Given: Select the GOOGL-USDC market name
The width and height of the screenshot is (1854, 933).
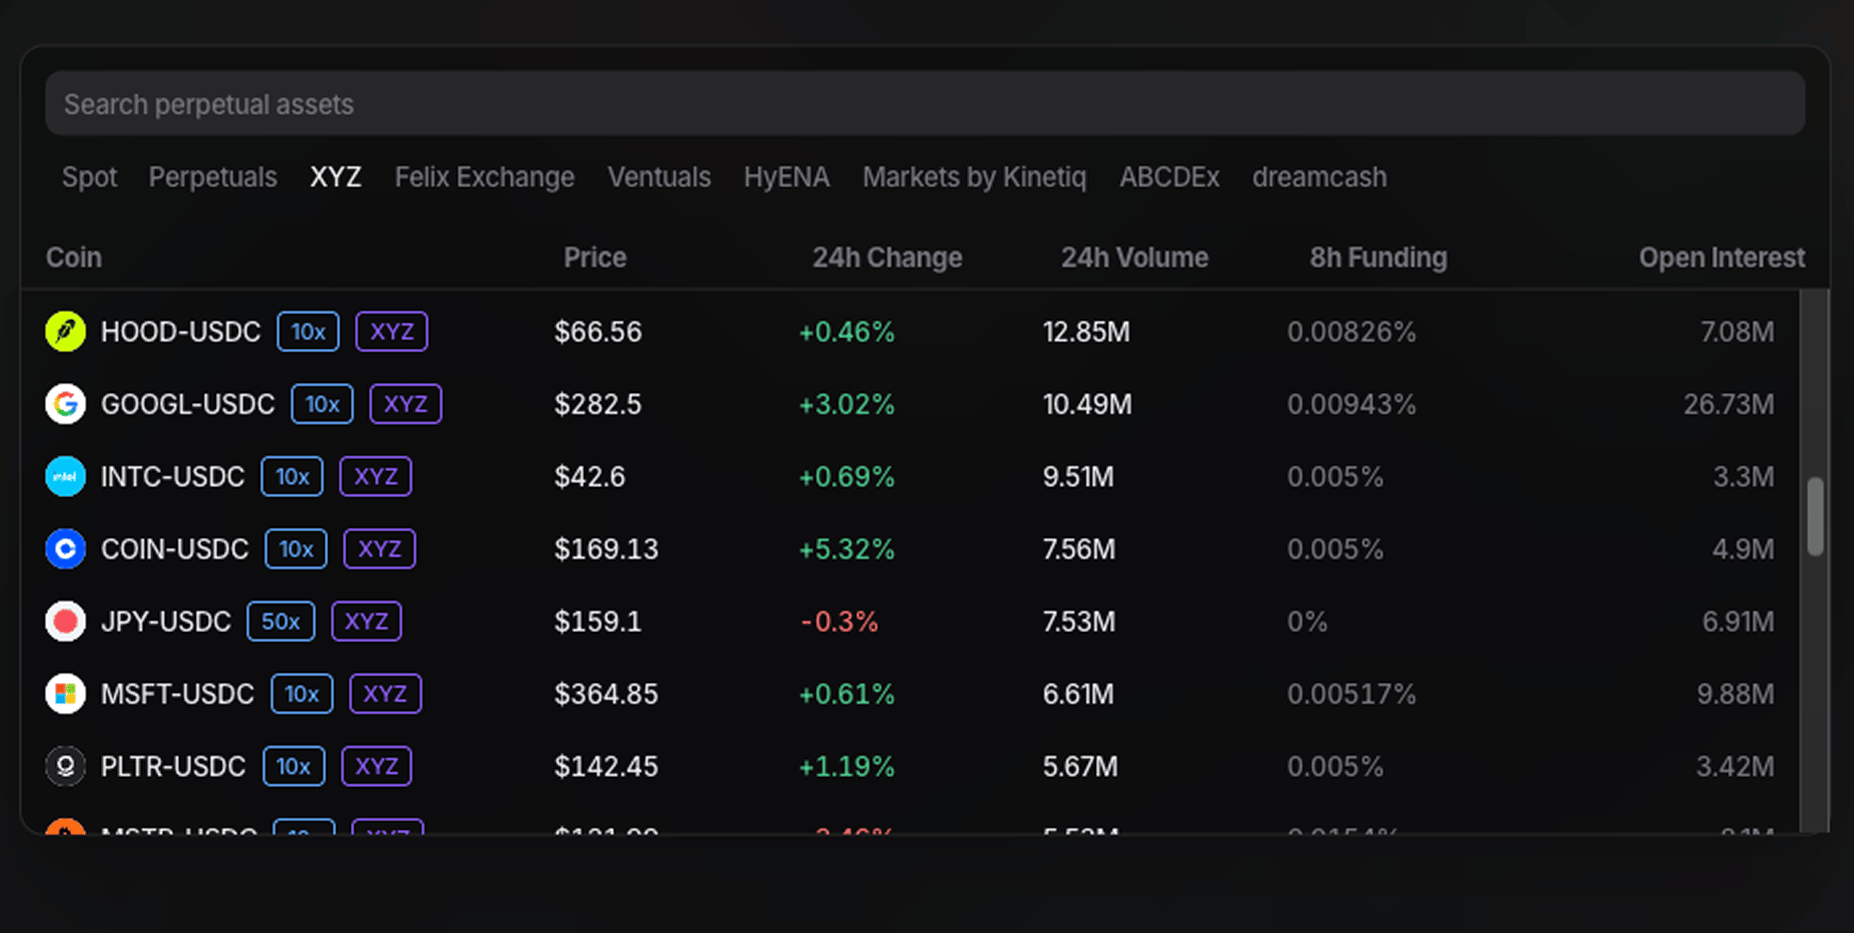Looking at the screenshot, I should (188, 404).
